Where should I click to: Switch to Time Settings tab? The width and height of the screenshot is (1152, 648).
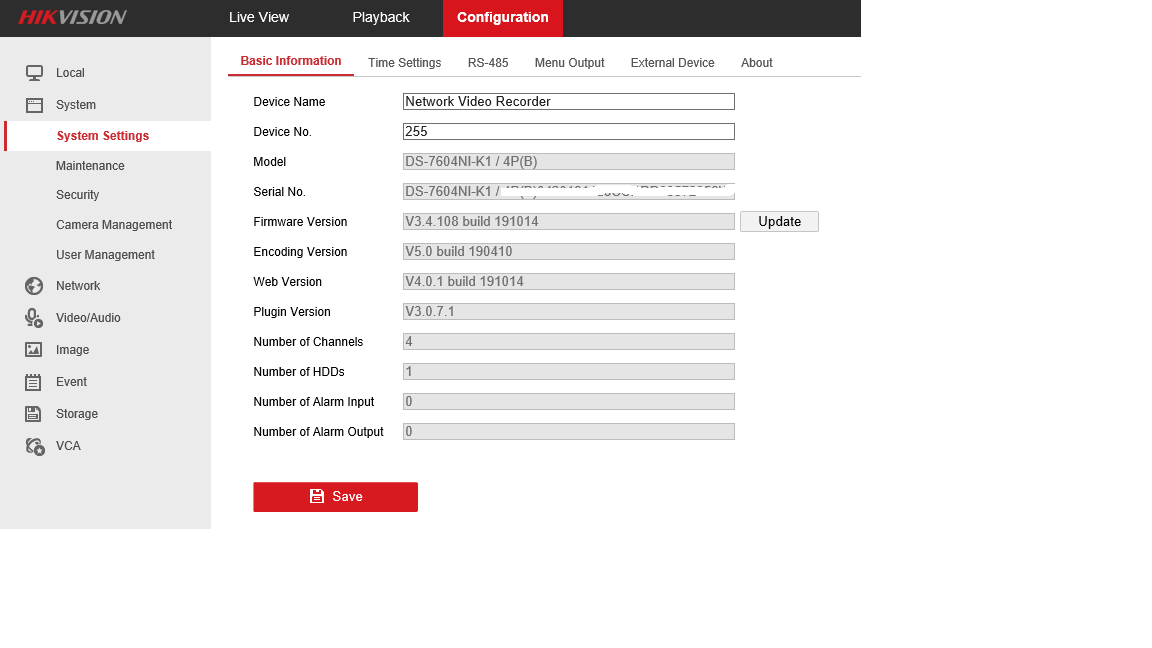point(404,63)
